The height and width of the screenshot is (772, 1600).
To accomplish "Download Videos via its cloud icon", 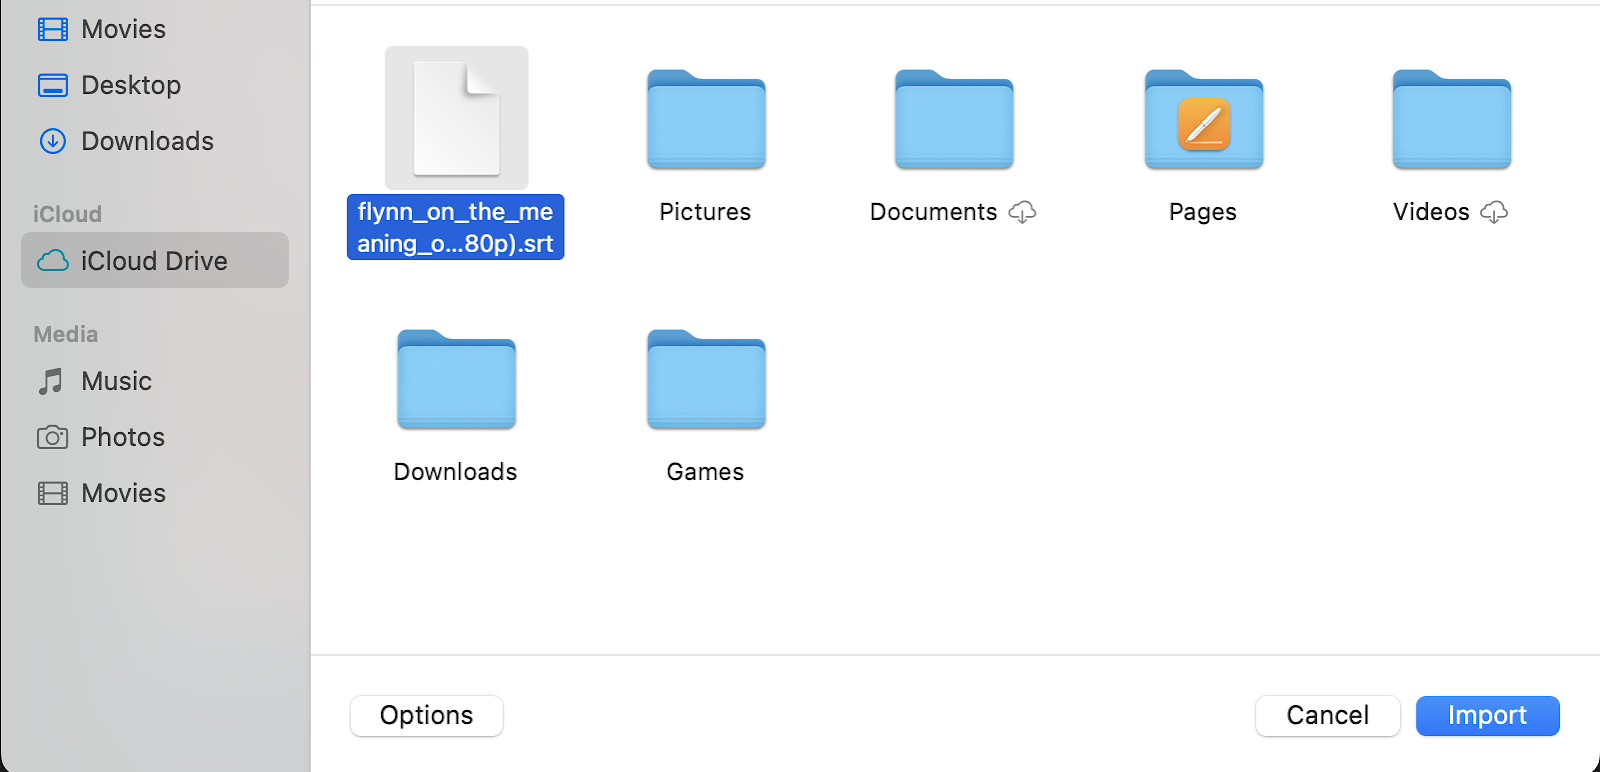I will [x=1494, y=212].
